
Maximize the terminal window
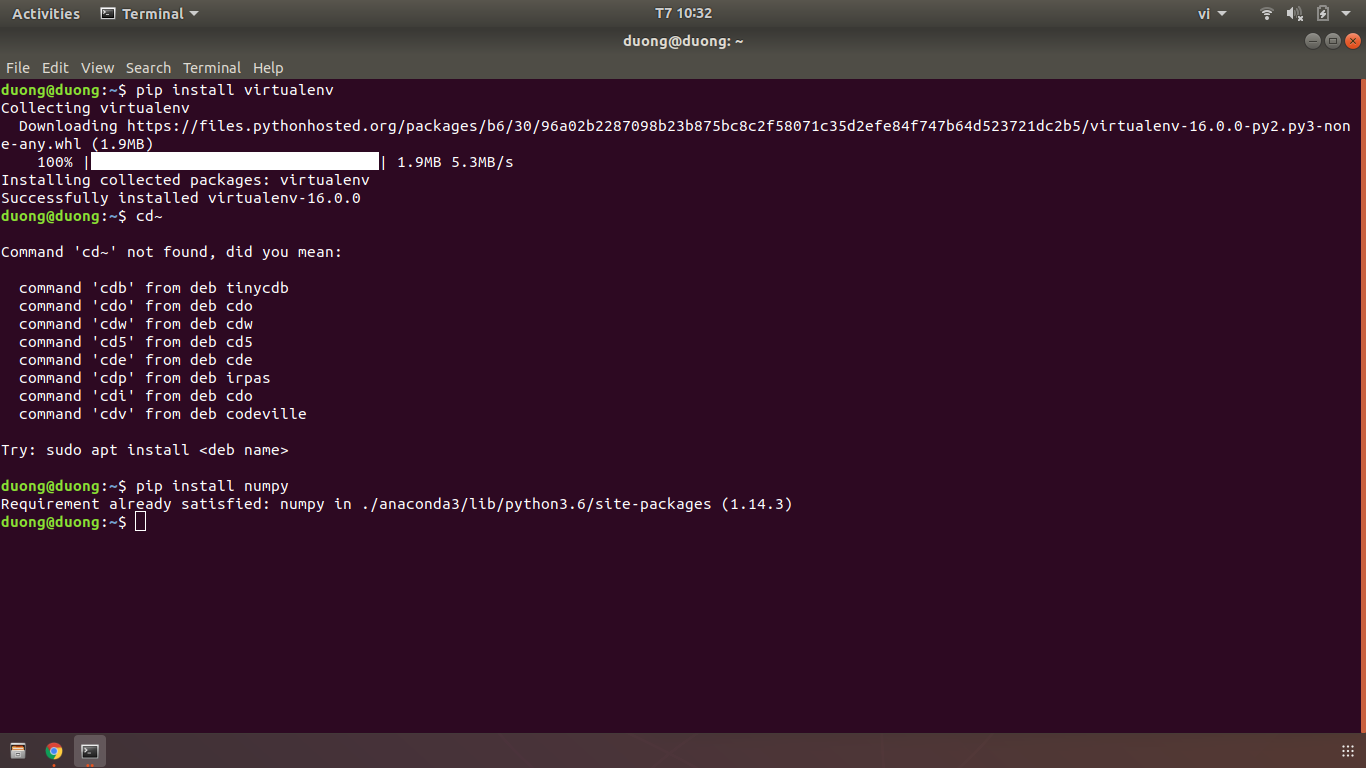point(1333,41)
